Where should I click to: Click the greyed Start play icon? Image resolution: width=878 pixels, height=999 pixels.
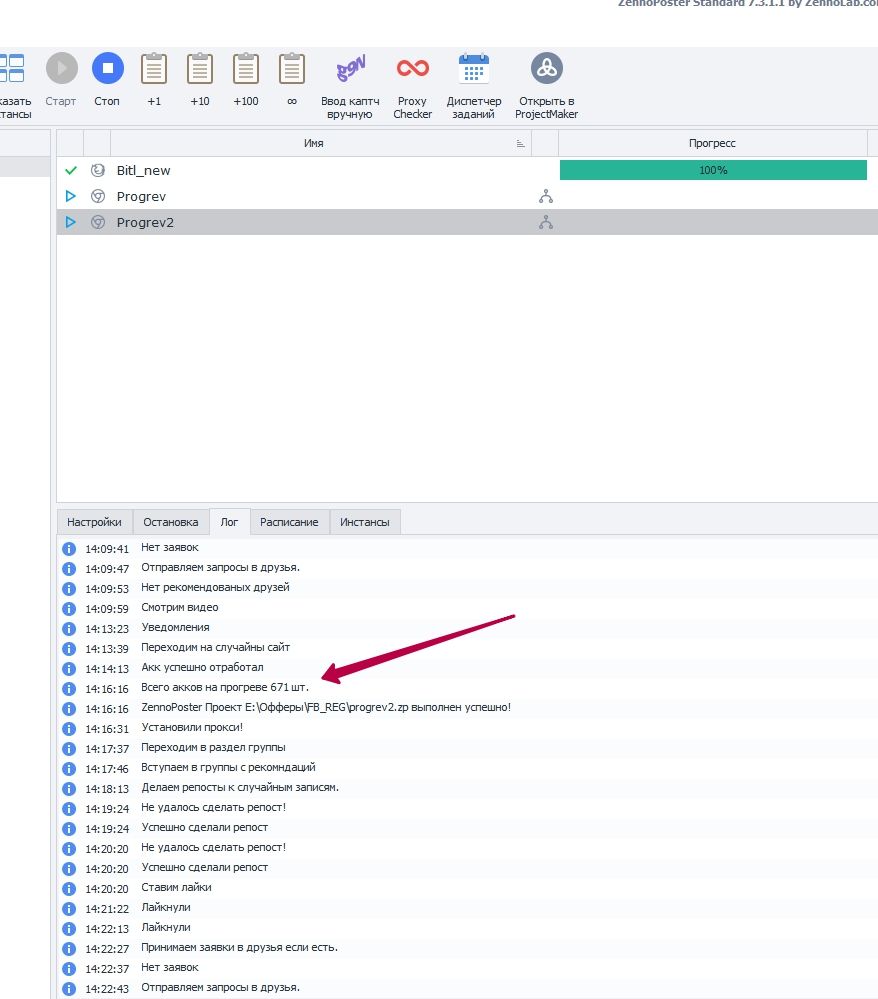pos(62,68)
